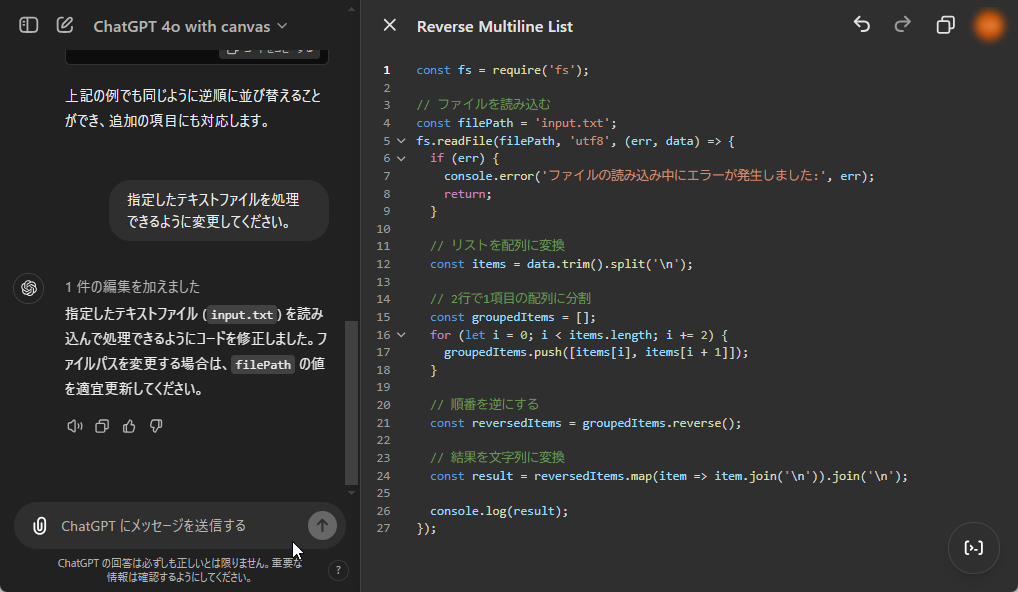This screenshot has height=592, width=1018.
Task: Open the help question mark button
Action: click(x=338, y=570)
